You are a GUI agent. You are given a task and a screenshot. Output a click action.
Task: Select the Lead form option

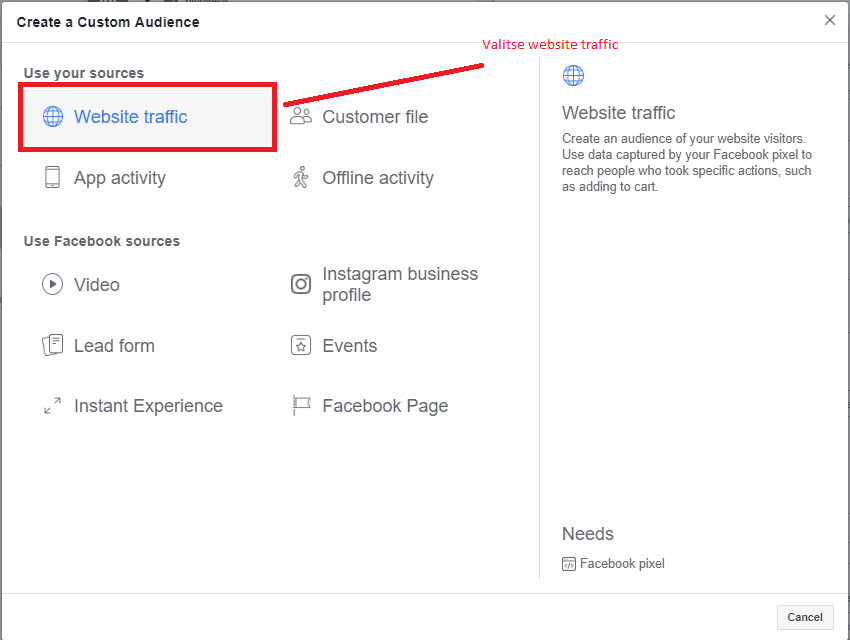coord(114,346)
